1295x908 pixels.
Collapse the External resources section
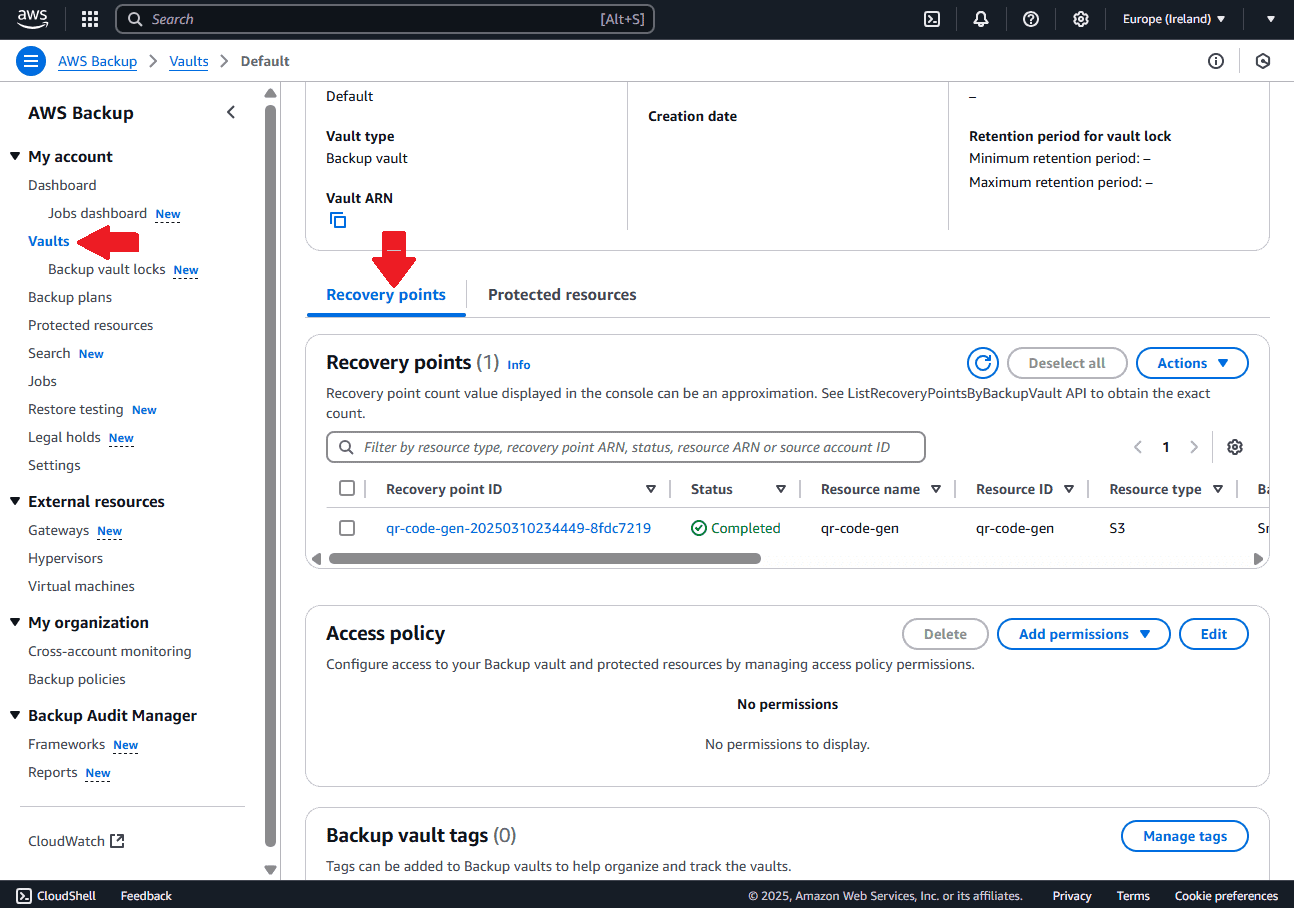[15, 502]
